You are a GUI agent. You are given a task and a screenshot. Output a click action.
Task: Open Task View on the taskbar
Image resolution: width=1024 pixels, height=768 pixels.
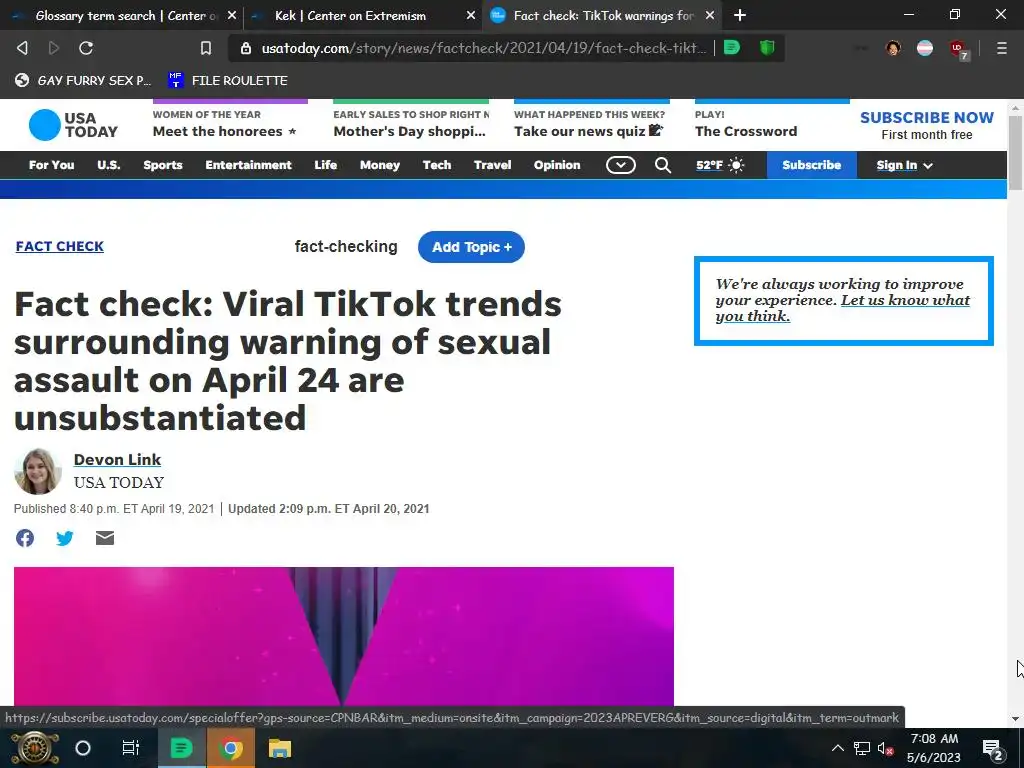click(131, 748)
